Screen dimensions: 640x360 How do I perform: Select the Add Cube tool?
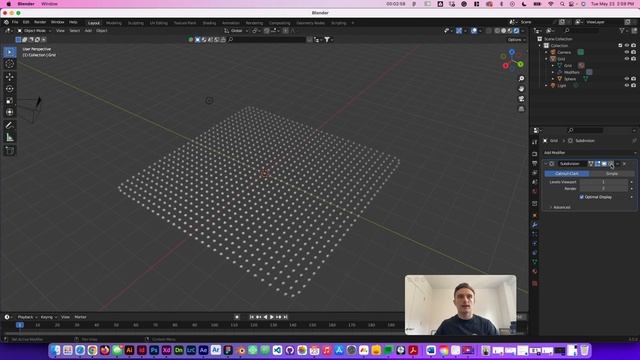point(10,151)
